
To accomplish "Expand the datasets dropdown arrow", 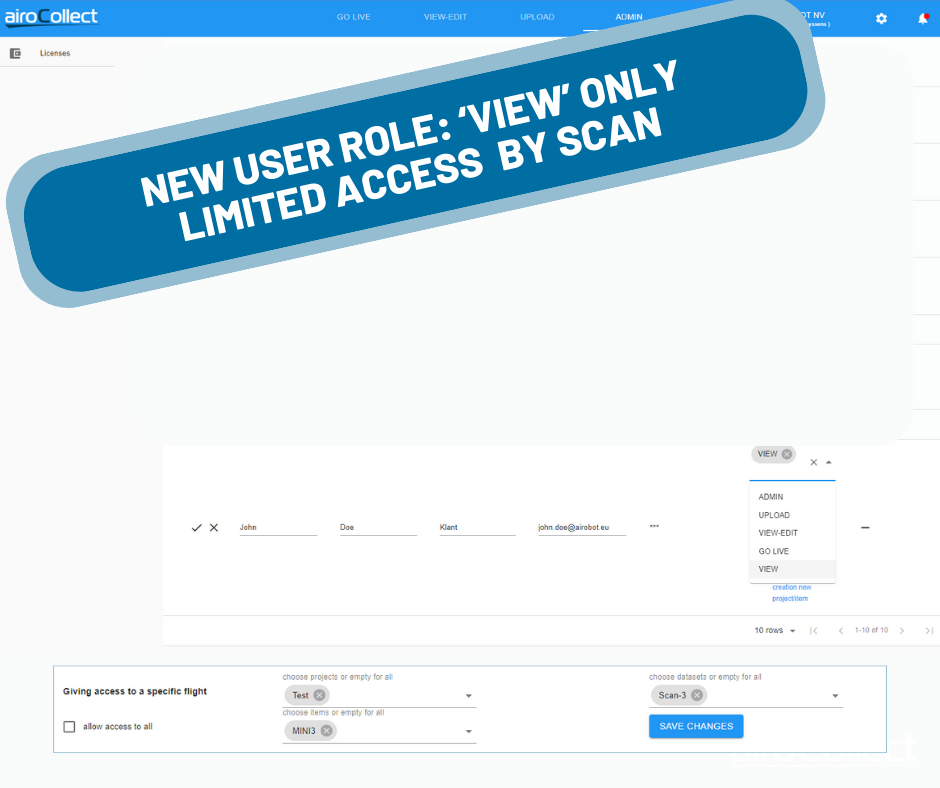I will pyautogui.click(x=835, y=696).
